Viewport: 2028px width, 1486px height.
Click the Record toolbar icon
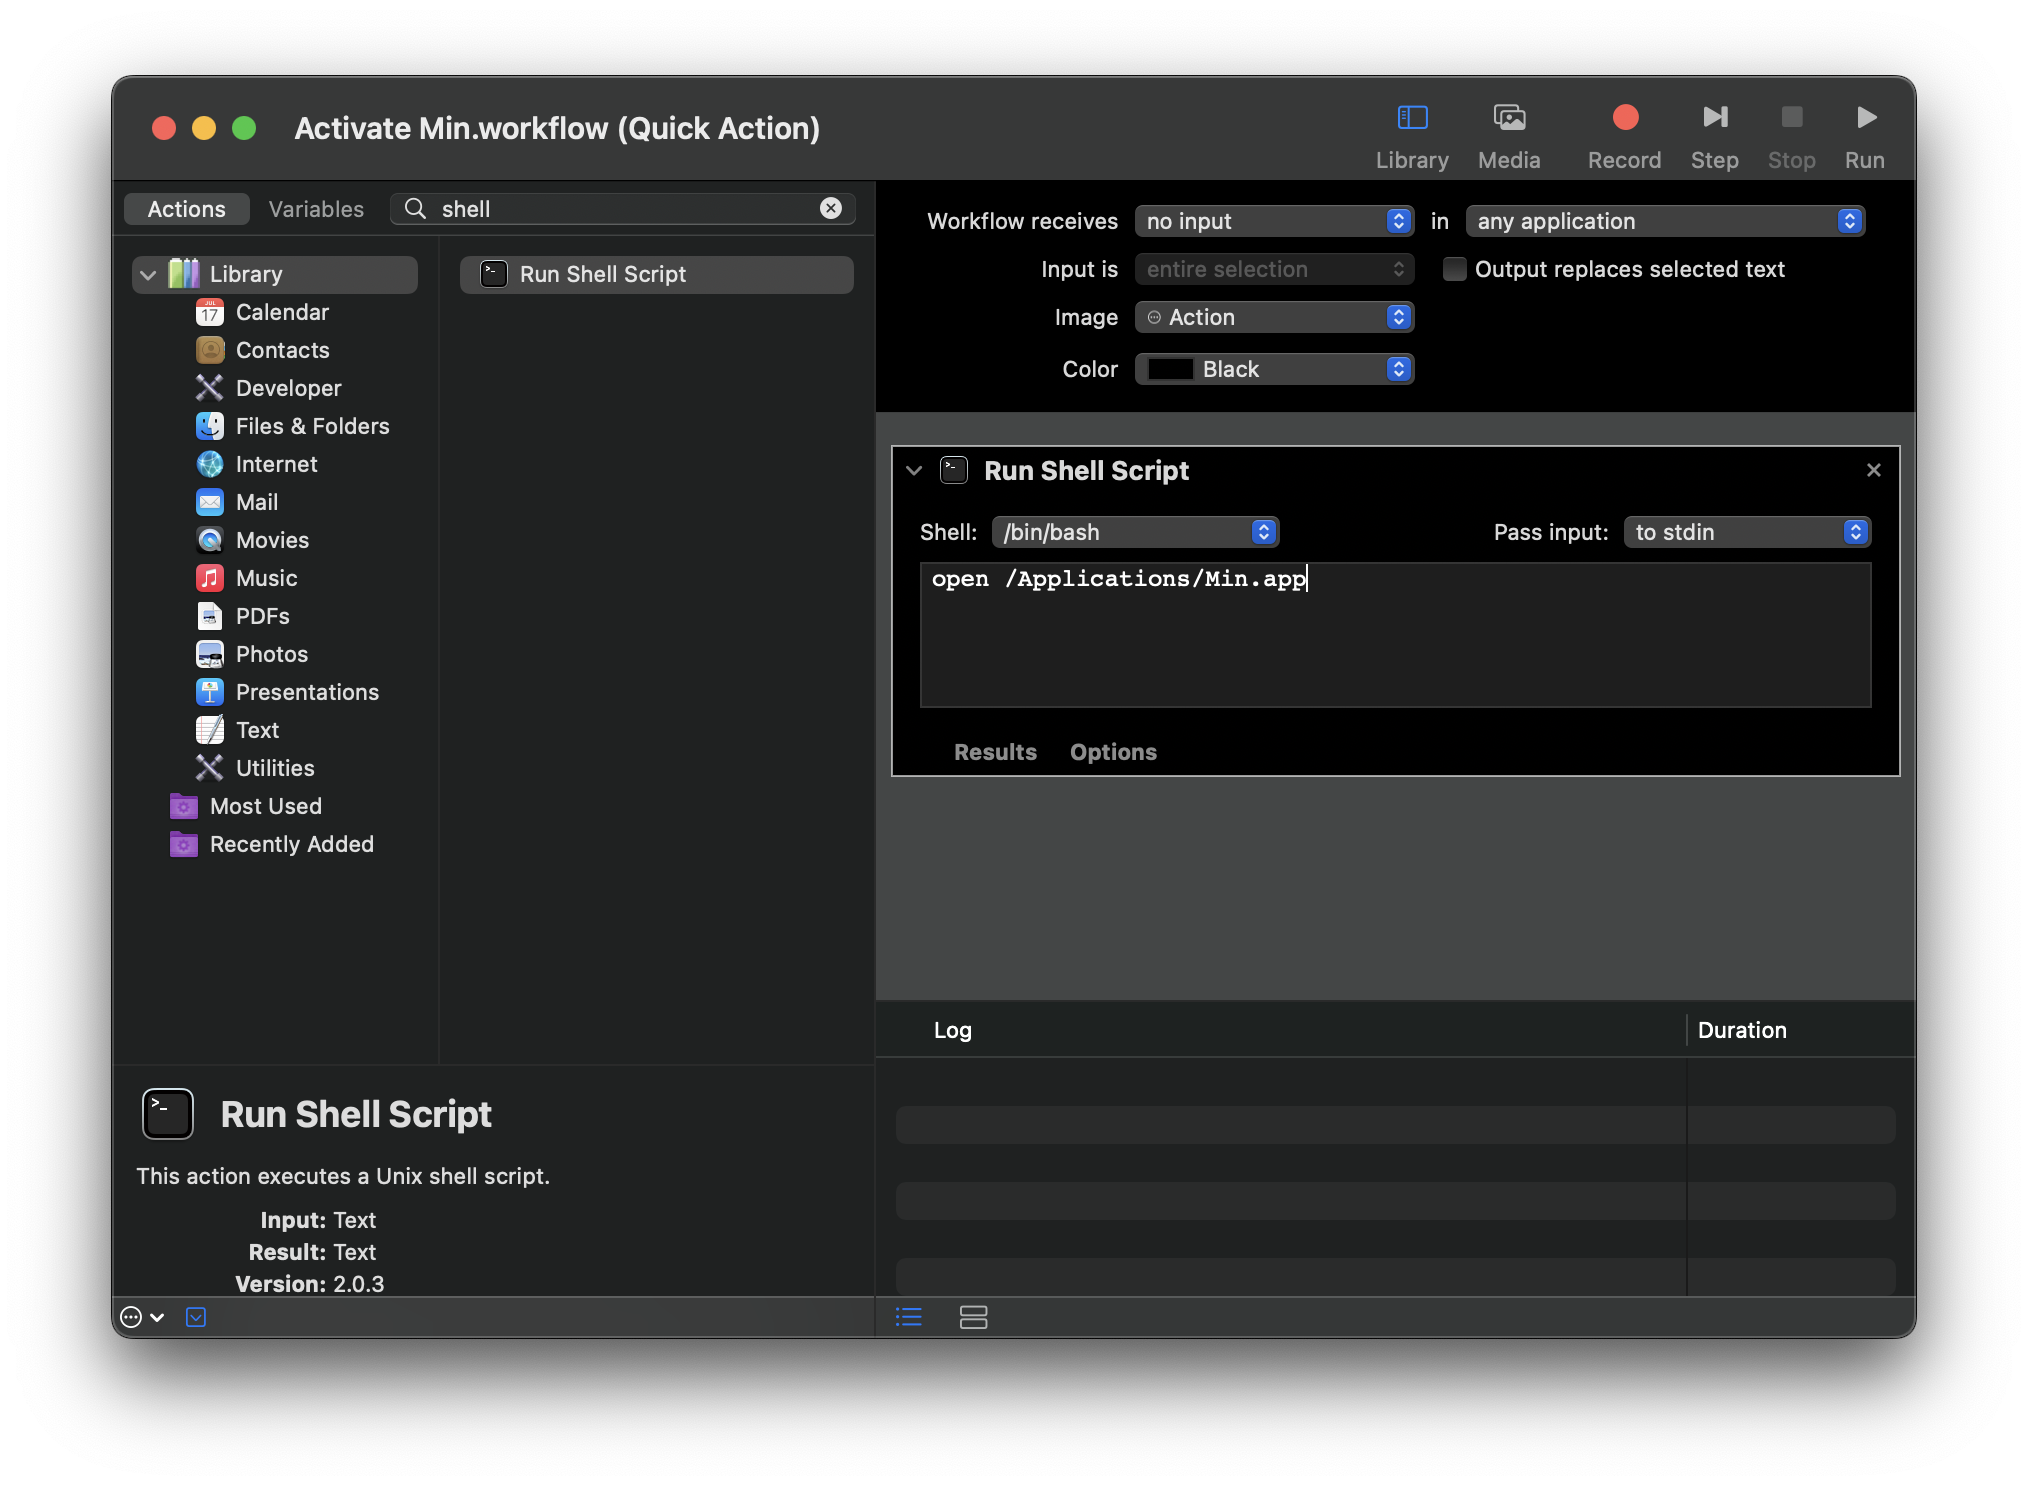click(1624, 118)
